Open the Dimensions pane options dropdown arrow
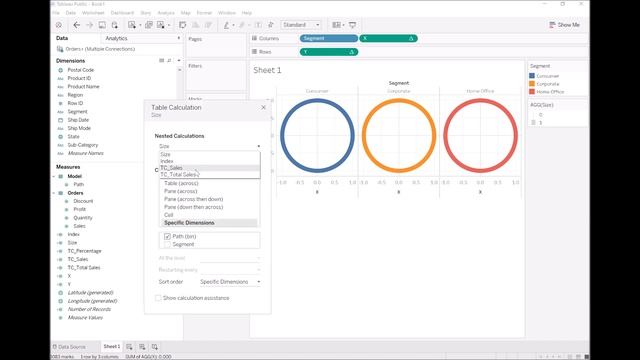Image resolution: width=640 pixels, height=360 pixels. (178, 60)
